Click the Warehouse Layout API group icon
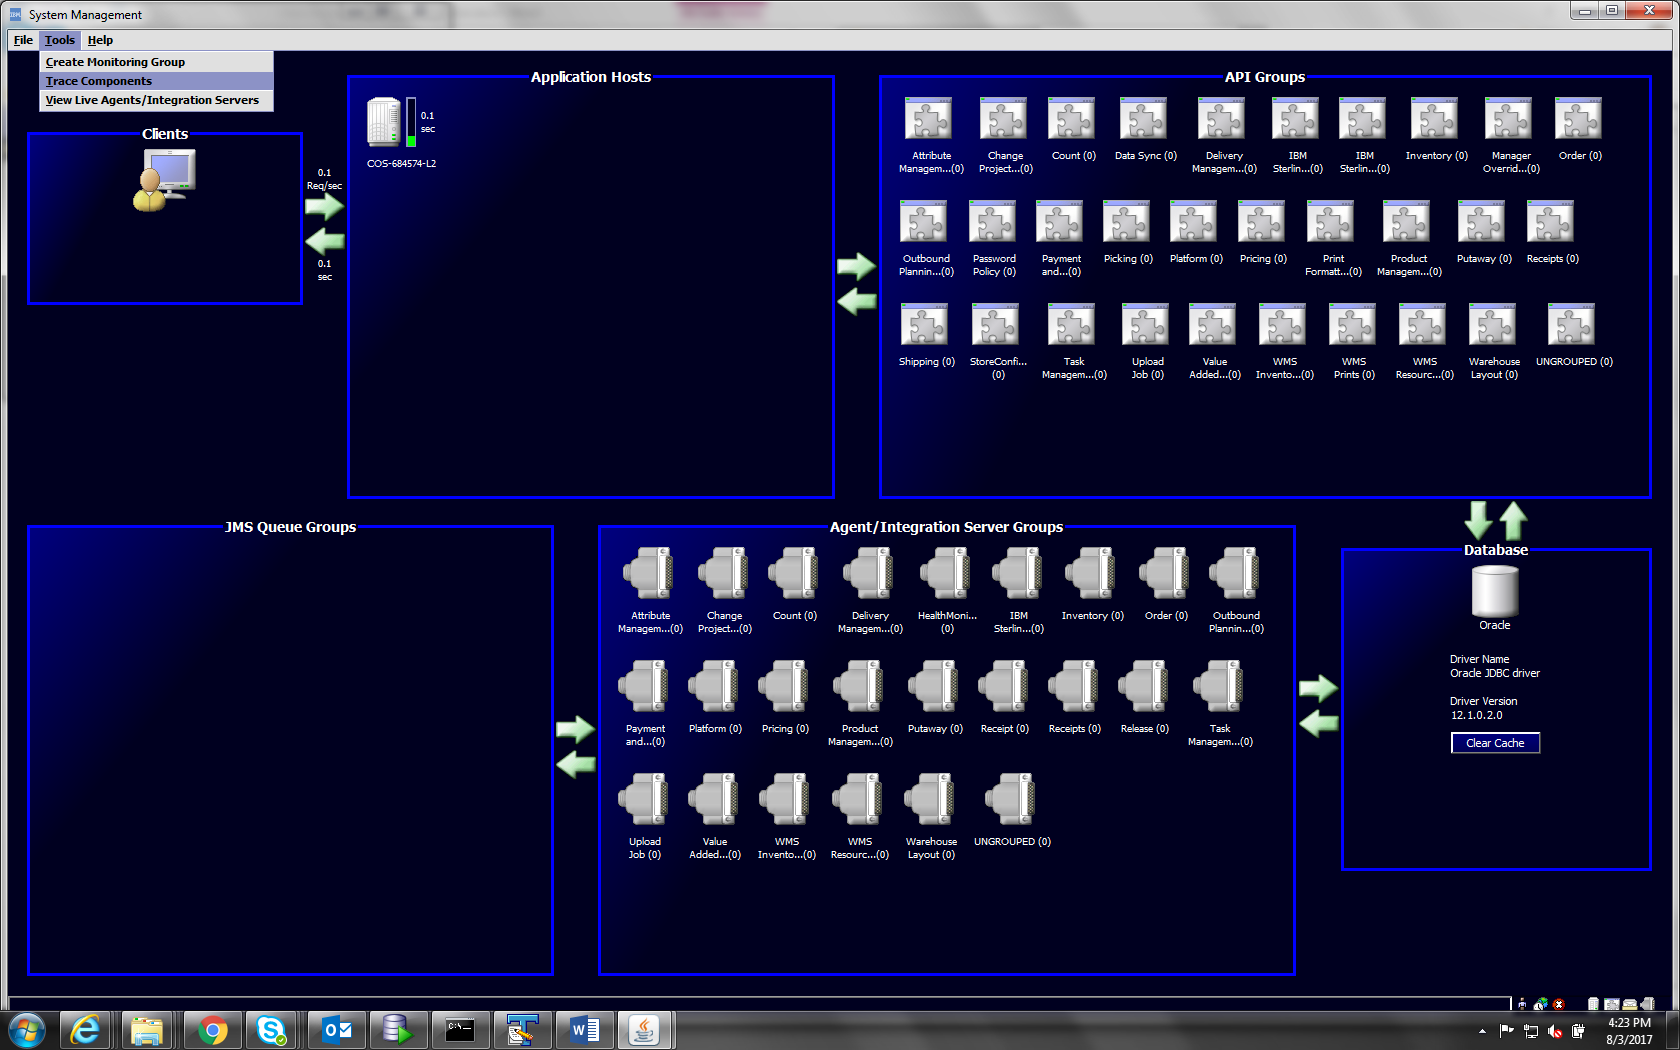This screenshot has height=1050, width=1680. pyautogui.click(x=1493, y=326)
